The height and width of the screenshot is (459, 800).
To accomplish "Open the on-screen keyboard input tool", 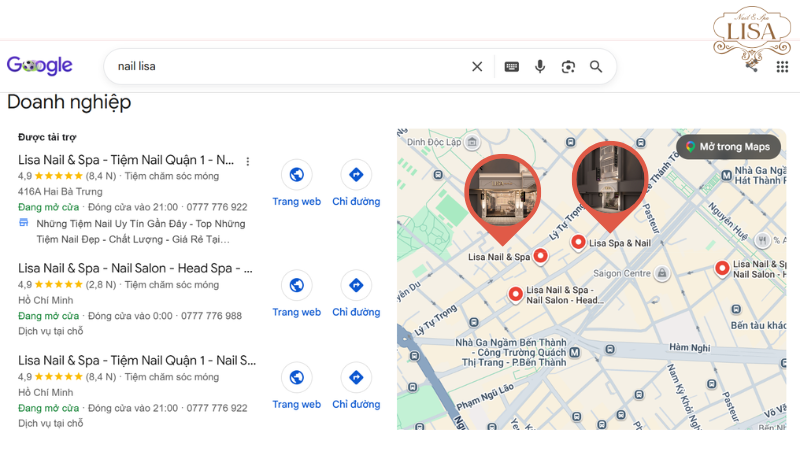I will coord(512,66).
